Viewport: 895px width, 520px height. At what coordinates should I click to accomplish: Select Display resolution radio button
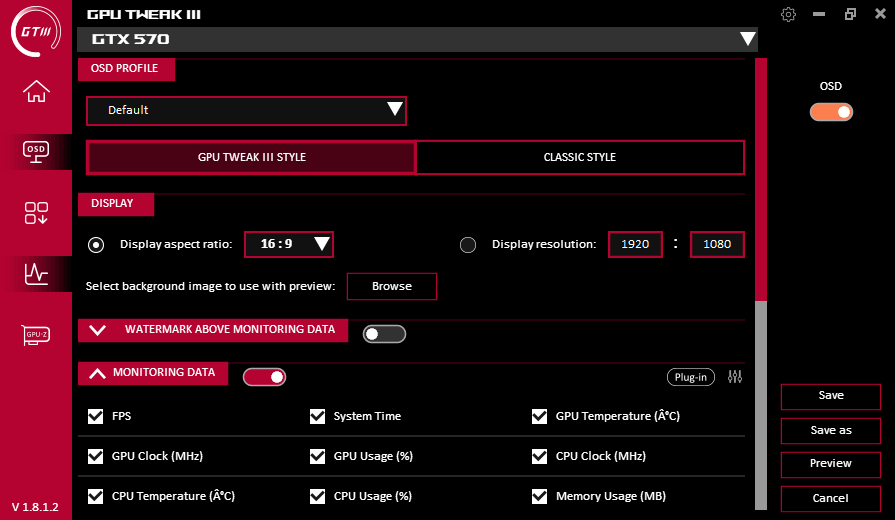(468, 245)
